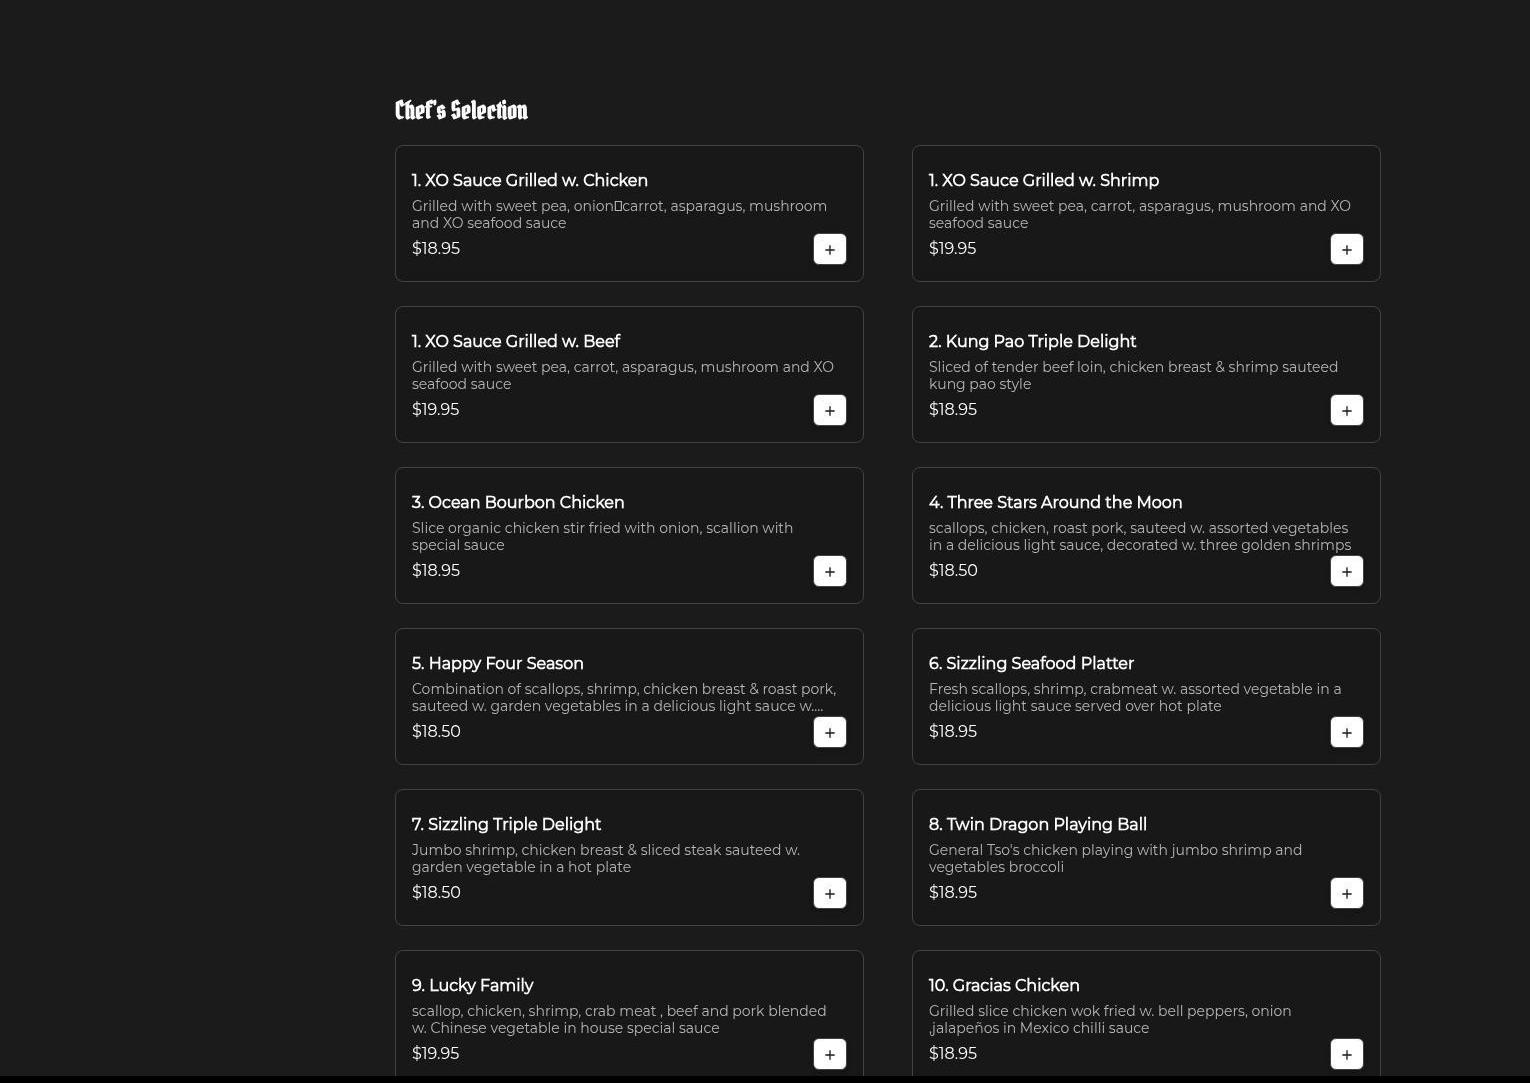Click the "Slice organic chicken stir fried" description
This screenshot has height=1083, width=1530.
603,536
